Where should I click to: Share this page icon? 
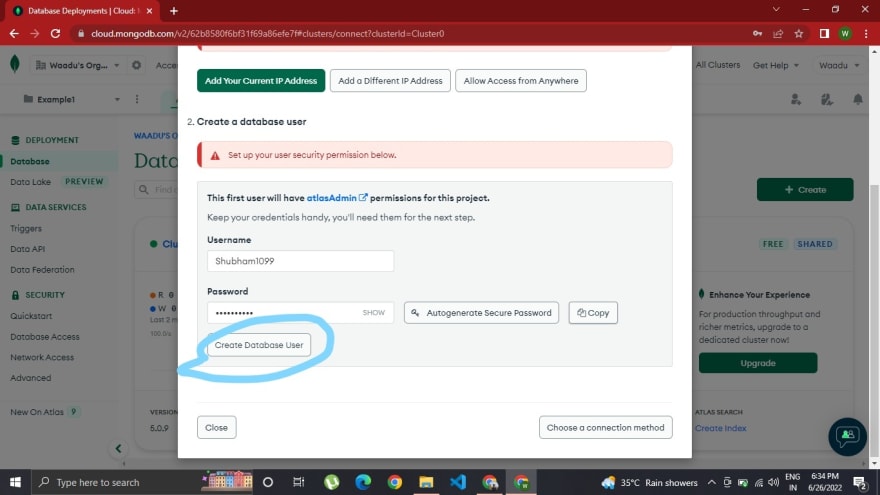coord(778,34)
